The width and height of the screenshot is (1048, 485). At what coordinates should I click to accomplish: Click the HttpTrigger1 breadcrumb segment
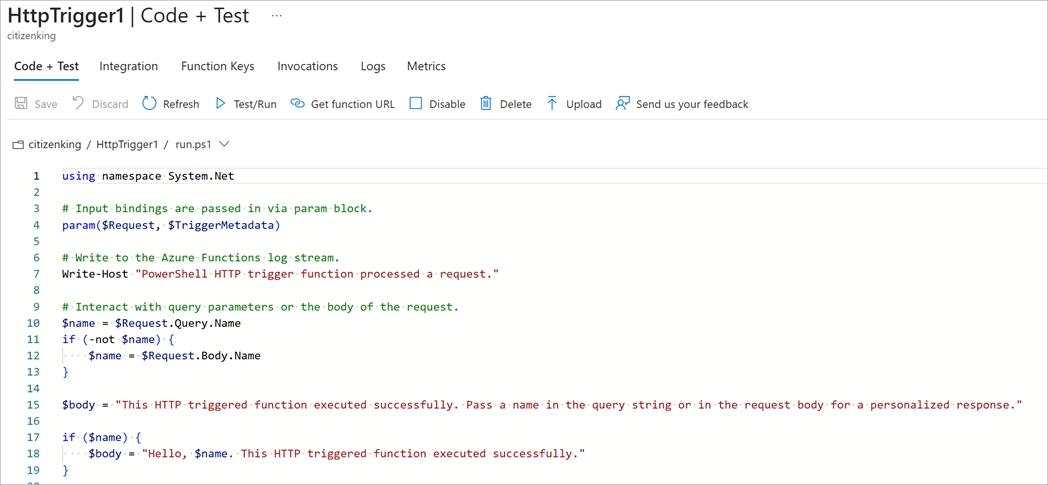(127, 144)
